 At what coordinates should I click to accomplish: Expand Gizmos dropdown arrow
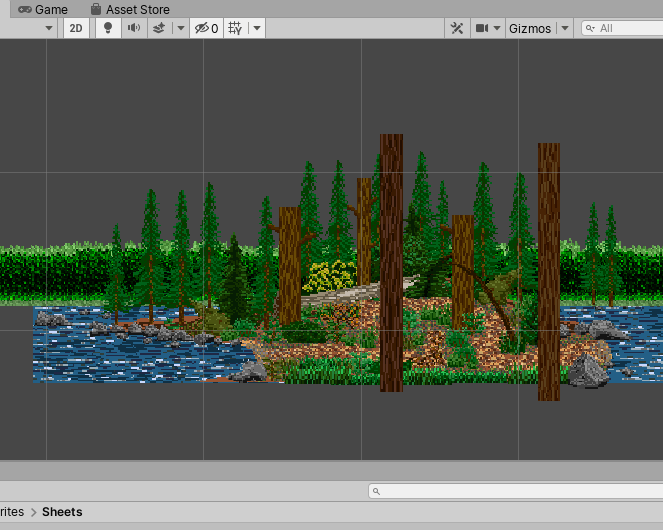click(x=564, y=28)
